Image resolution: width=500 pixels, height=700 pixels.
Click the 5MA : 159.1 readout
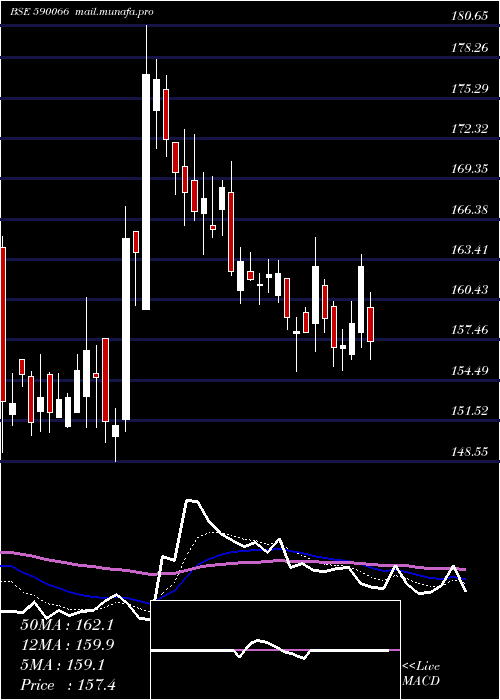pyautogui.click(x=63, y=665)
